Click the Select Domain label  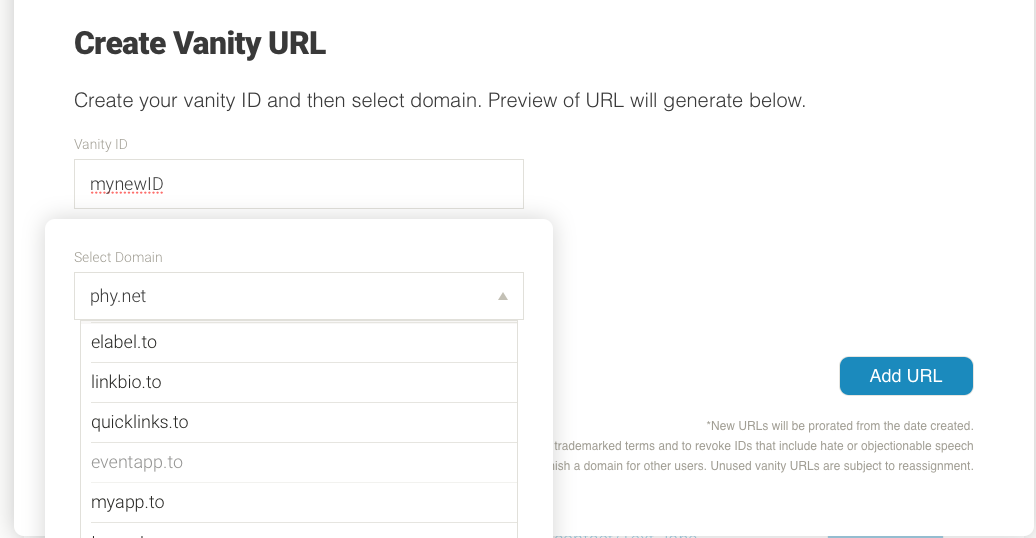point(118,257)
